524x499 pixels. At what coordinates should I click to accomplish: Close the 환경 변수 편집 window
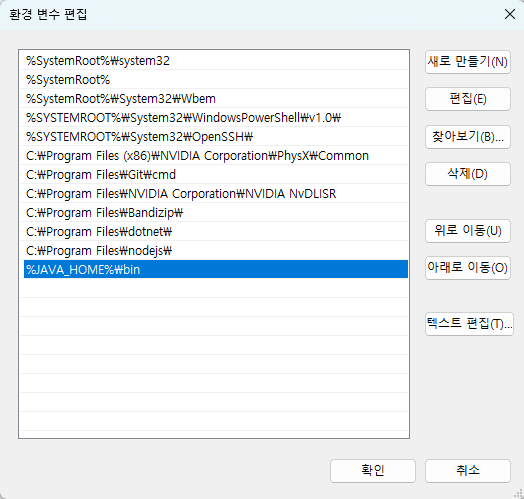click(x=510, y=14)
